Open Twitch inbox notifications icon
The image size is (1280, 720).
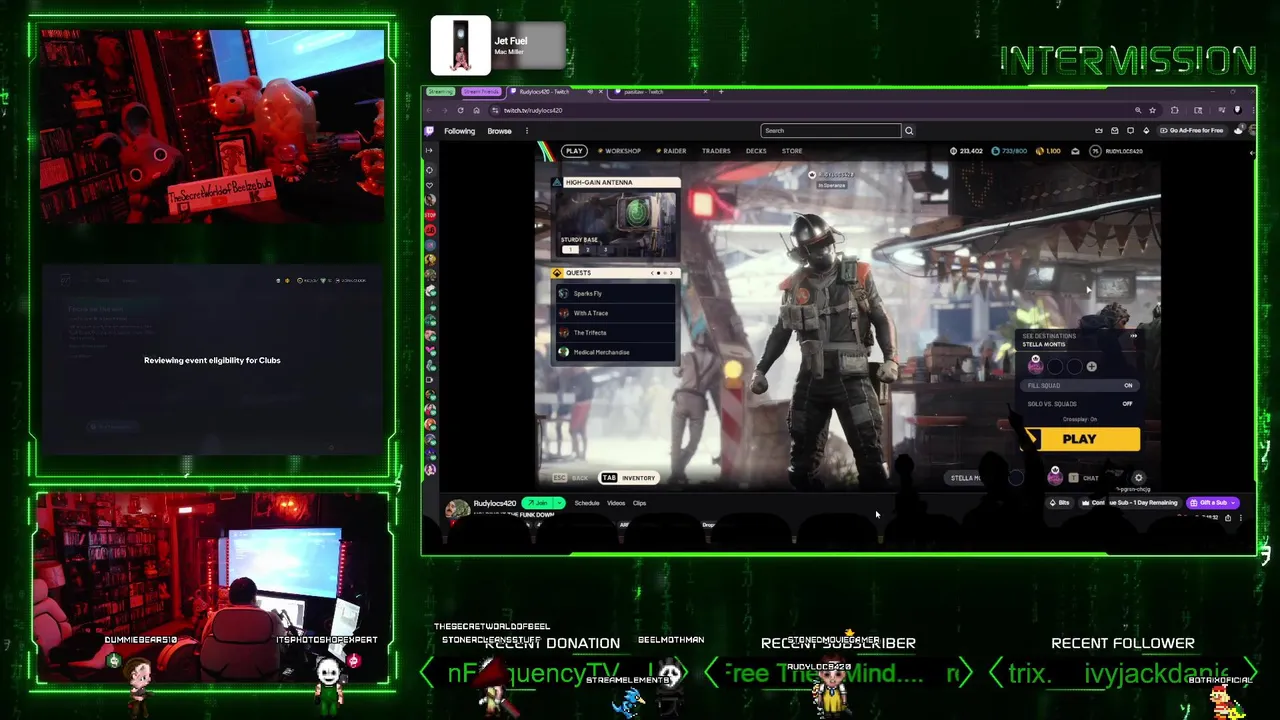tap(1115, 131)
